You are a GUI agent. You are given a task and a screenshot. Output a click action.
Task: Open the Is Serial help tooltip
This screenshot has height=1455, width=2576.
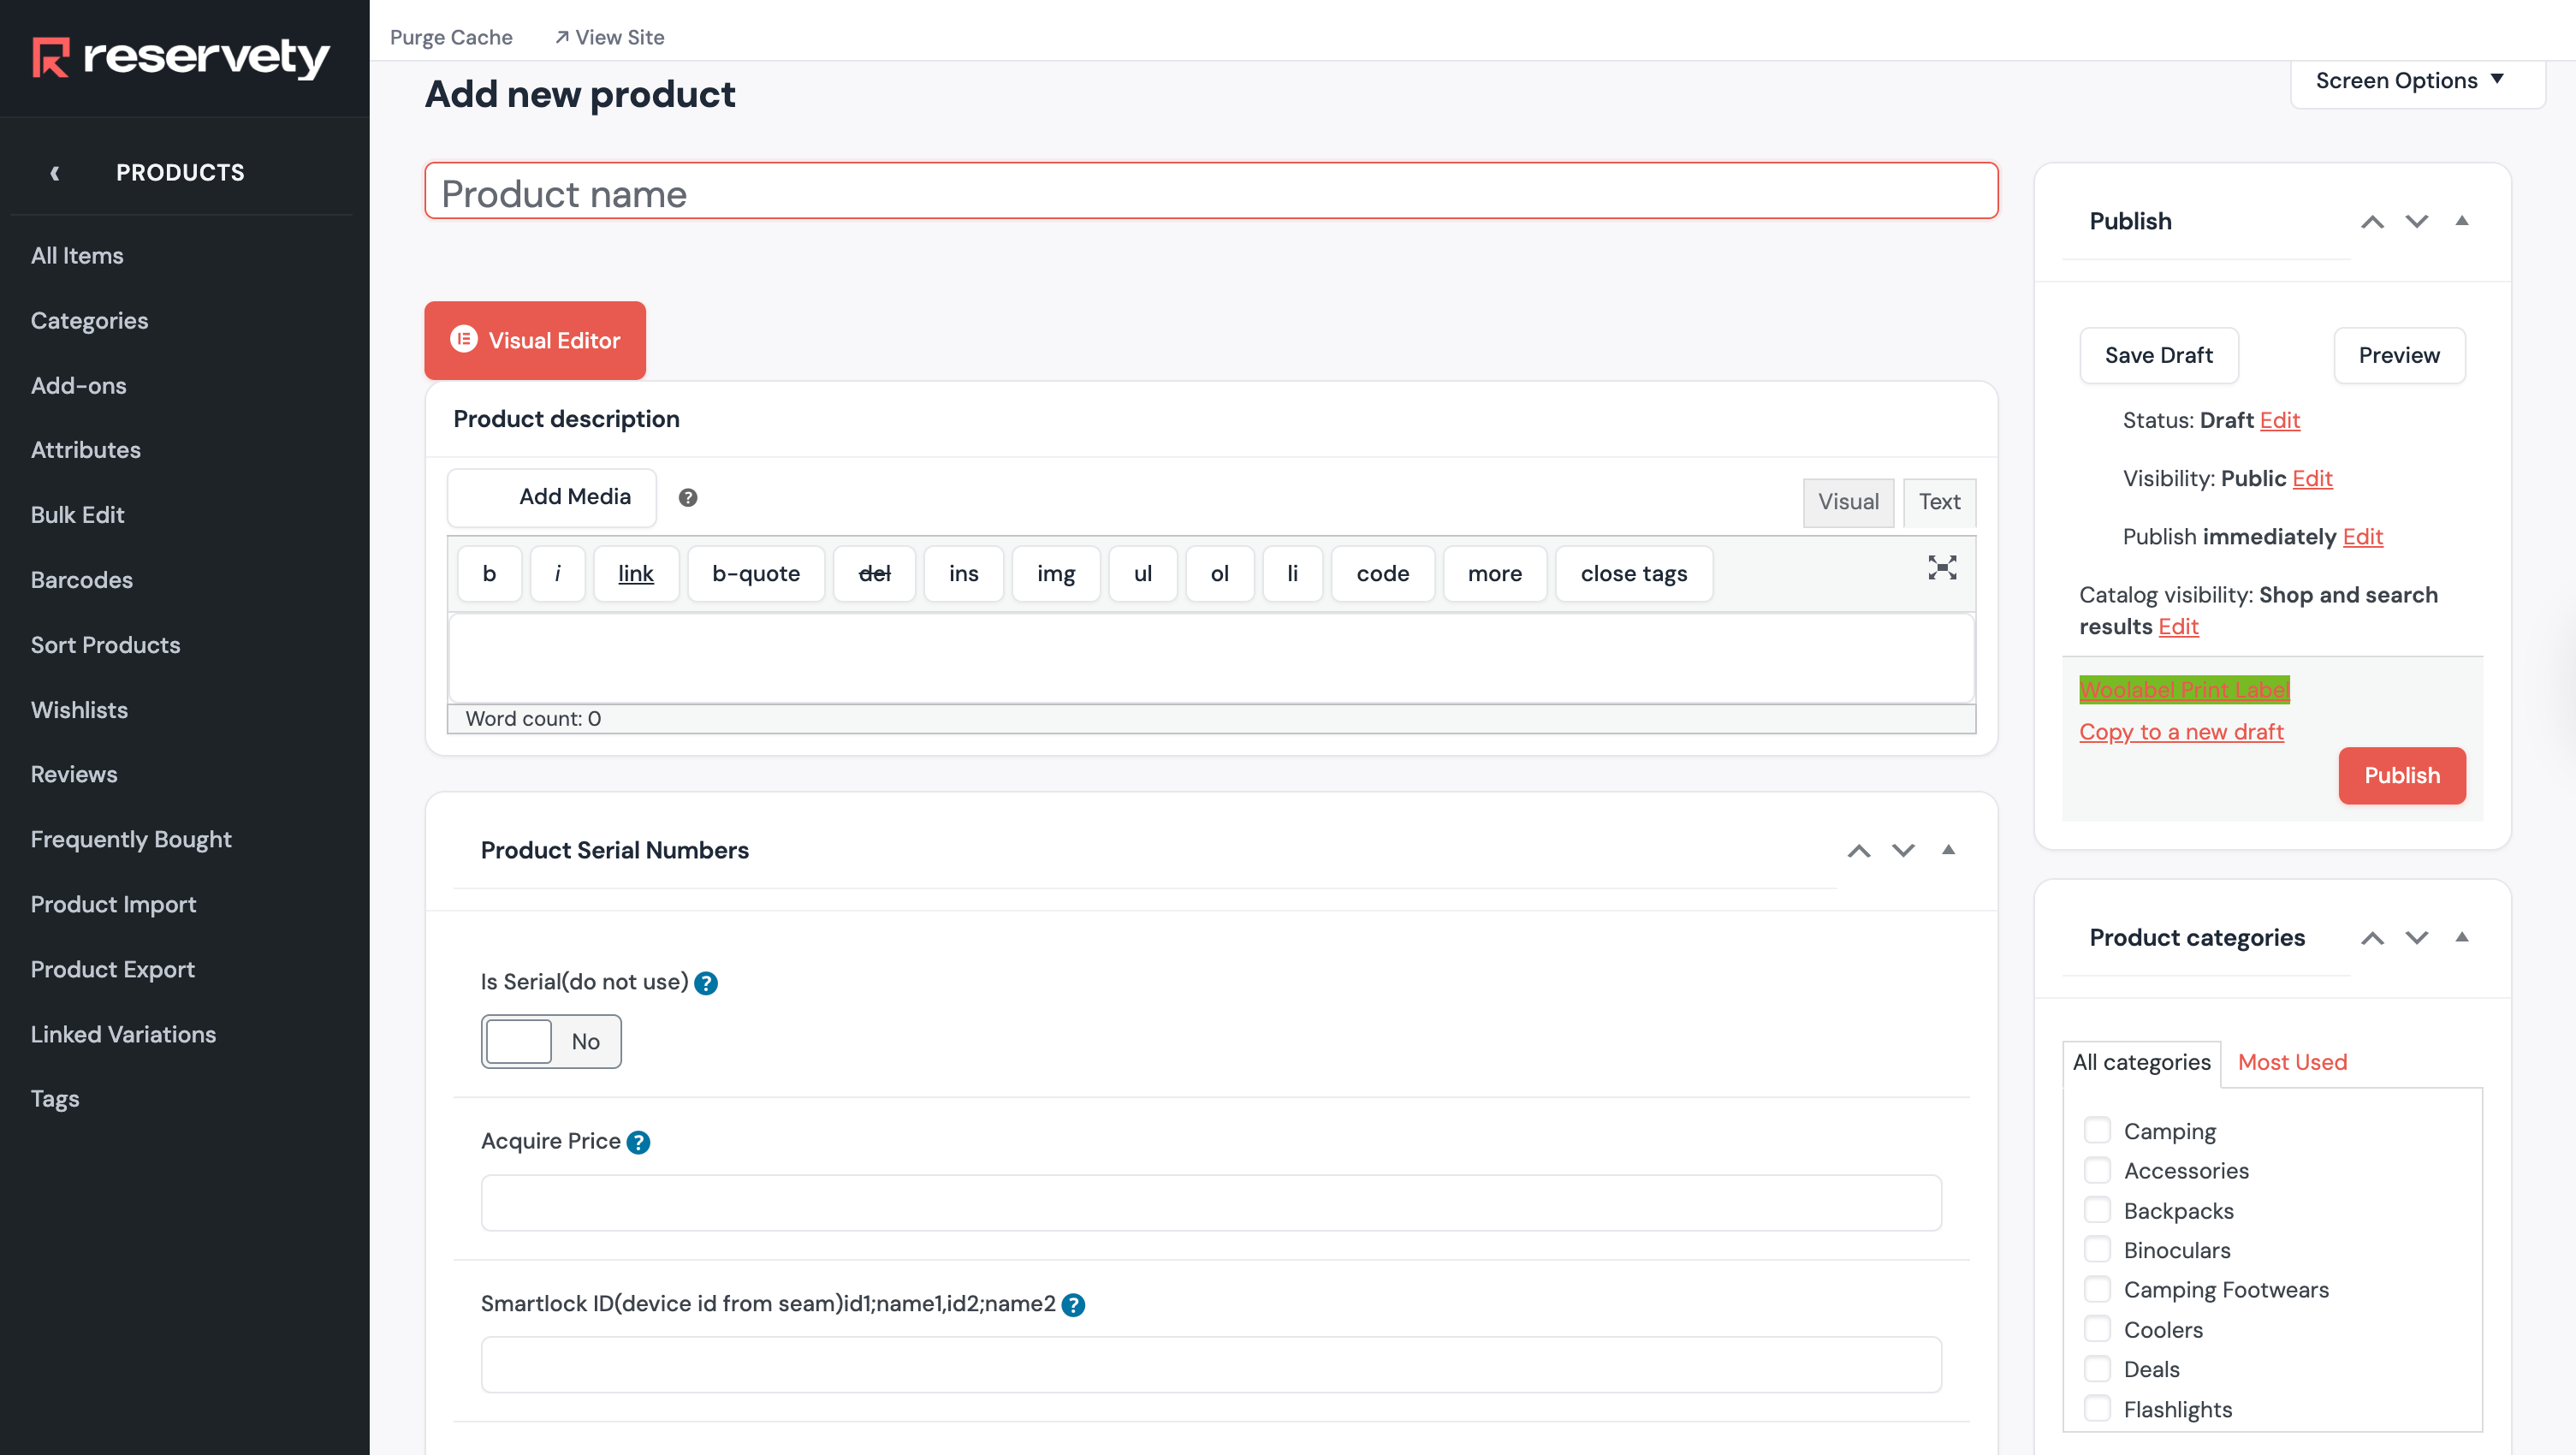pyautogui.click(x=706, y=983)
